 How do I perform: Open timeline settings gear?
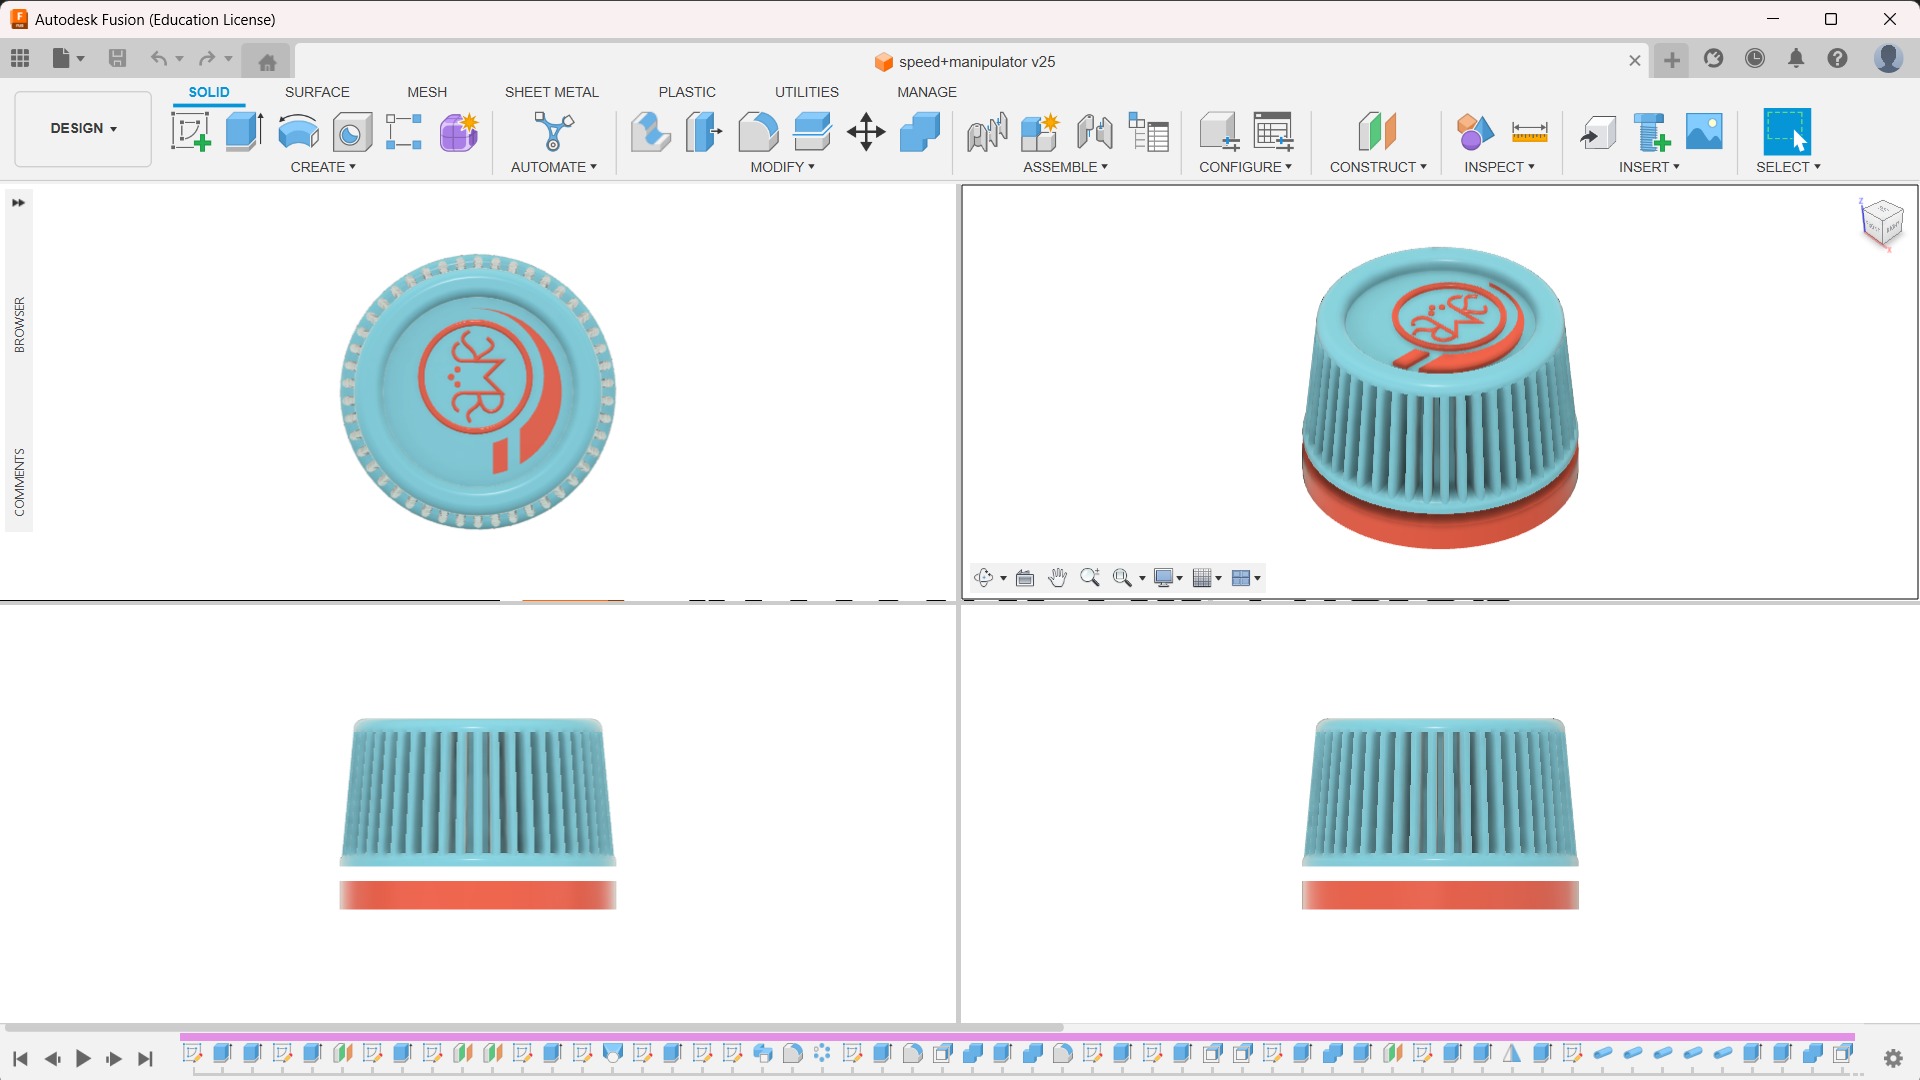[x=1893, y=1058]
